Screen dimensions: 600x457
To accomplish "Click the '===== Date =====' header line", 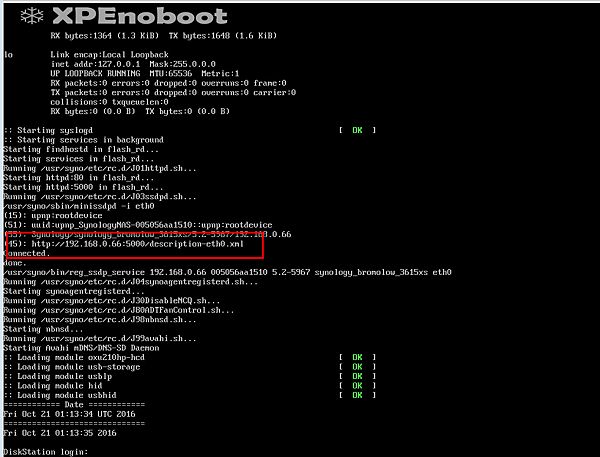I will [x=74, y=405].
